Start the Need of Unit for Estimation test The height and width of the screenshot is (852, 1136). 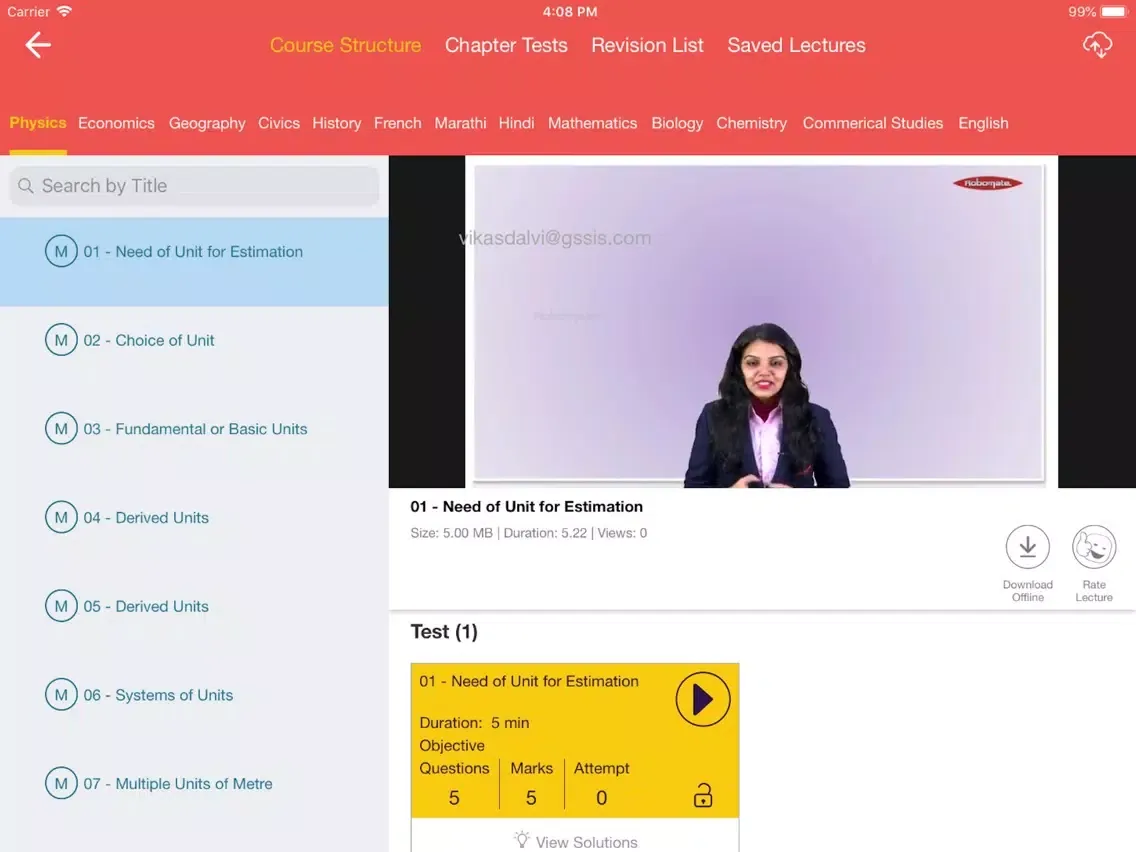pyautogui.click(x=702, y=699)
